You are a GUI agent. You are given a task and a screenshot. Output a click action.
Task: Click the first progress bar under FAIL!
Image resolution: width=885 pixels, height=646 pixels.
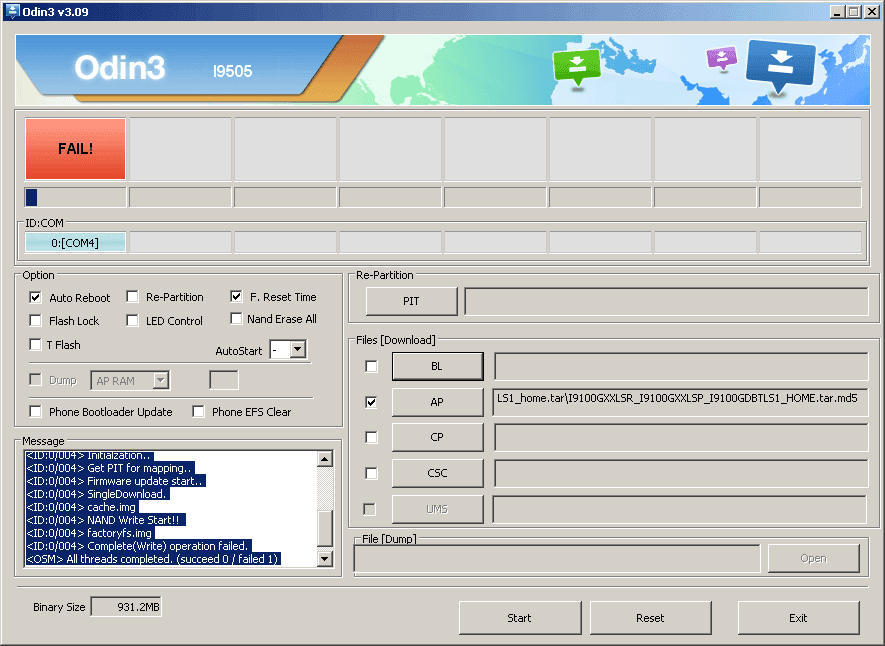point(75,197)
